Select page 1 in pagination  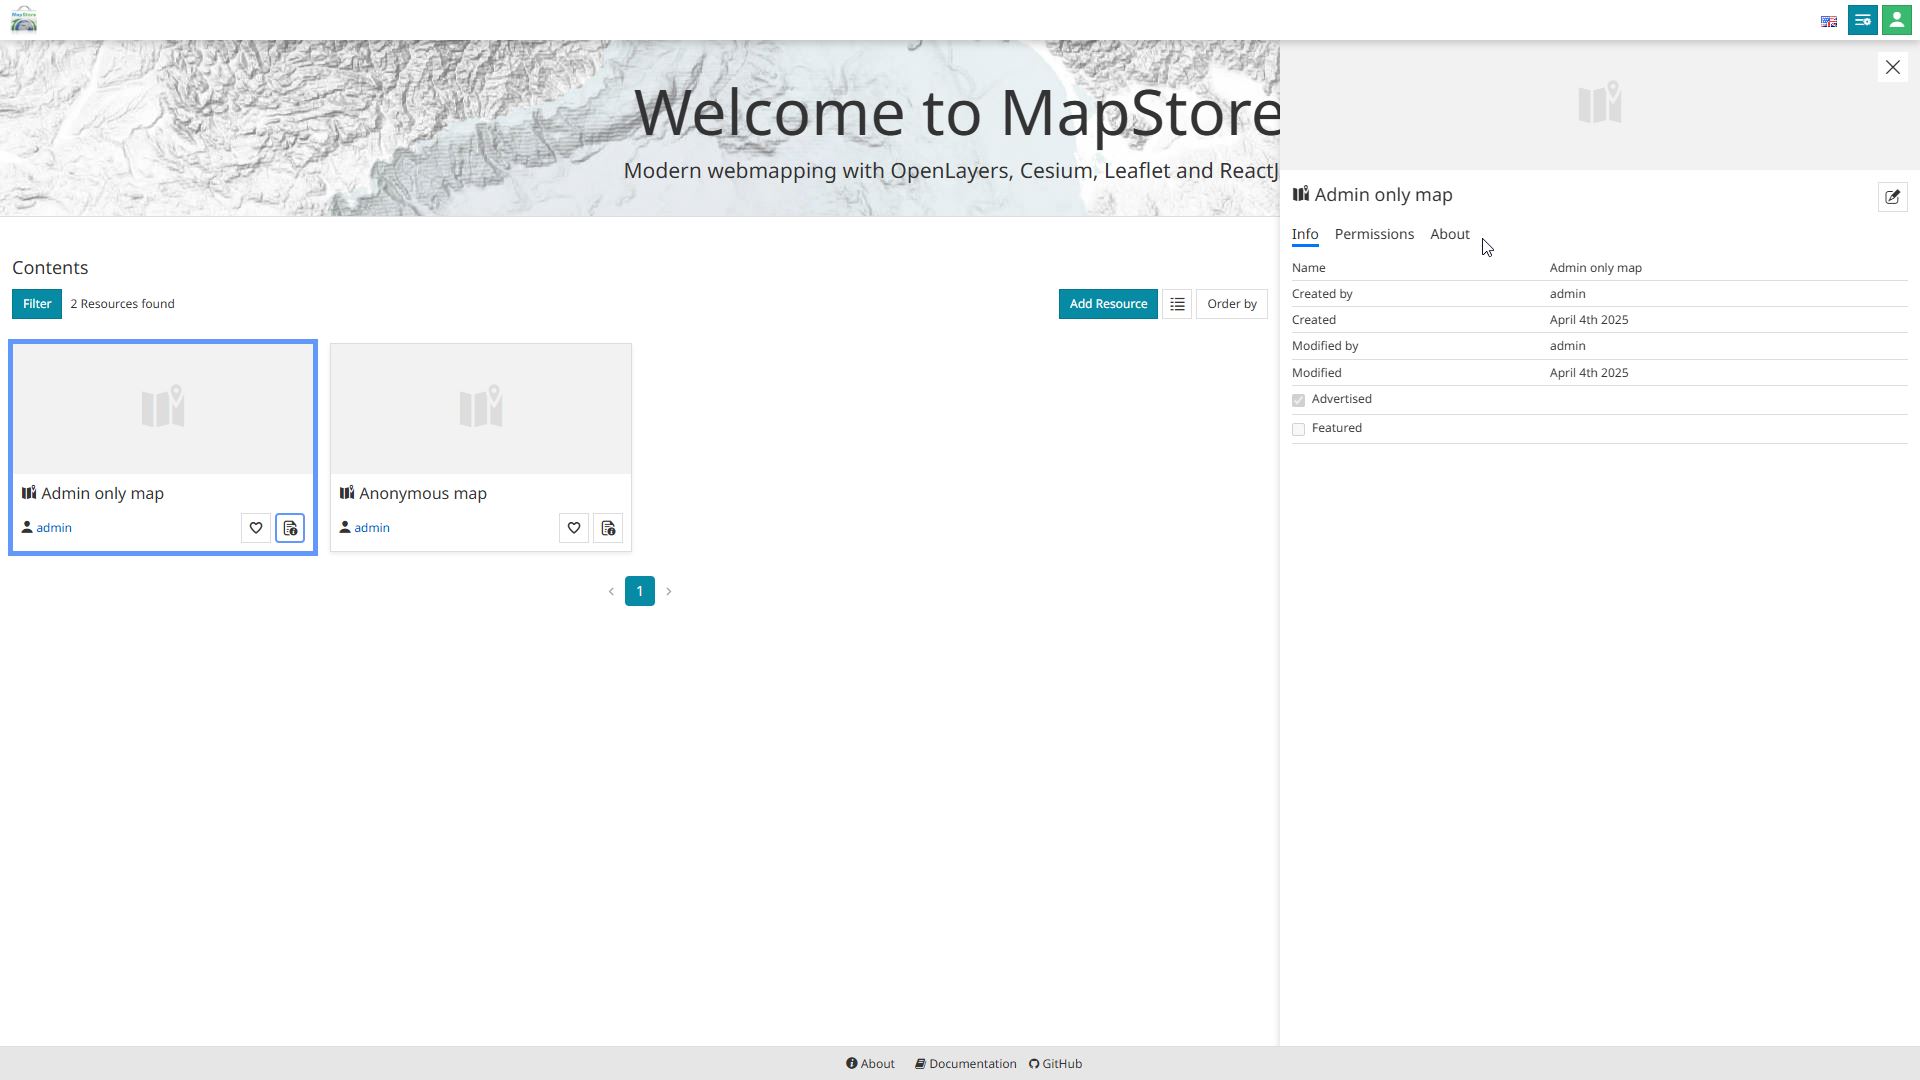[x=640, y=591]
